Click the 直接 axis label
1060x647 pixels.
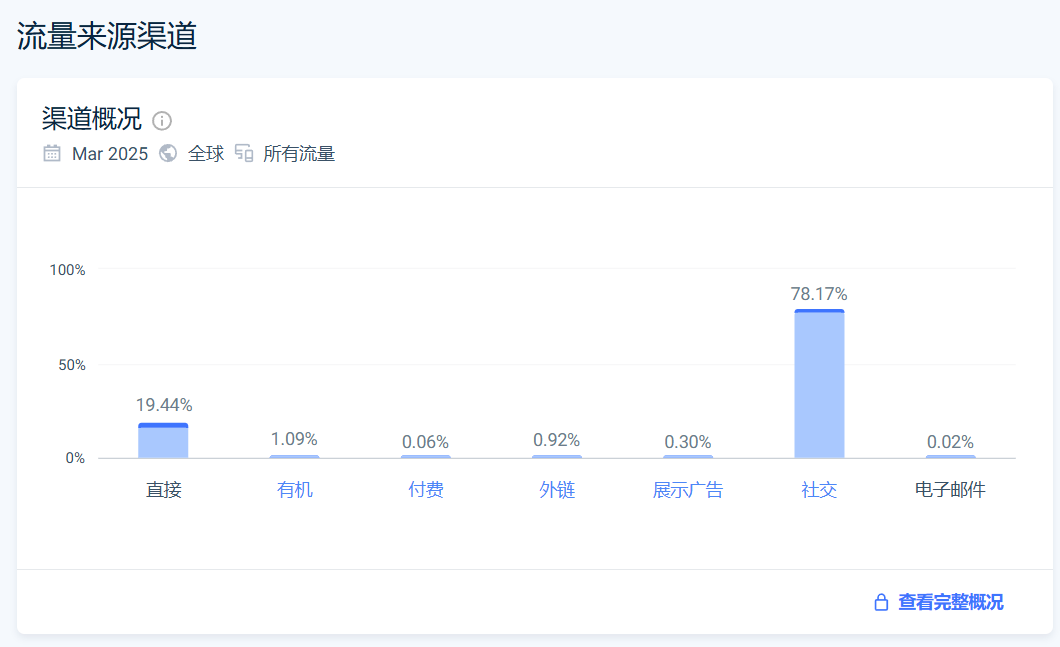(x=163, y=490)
